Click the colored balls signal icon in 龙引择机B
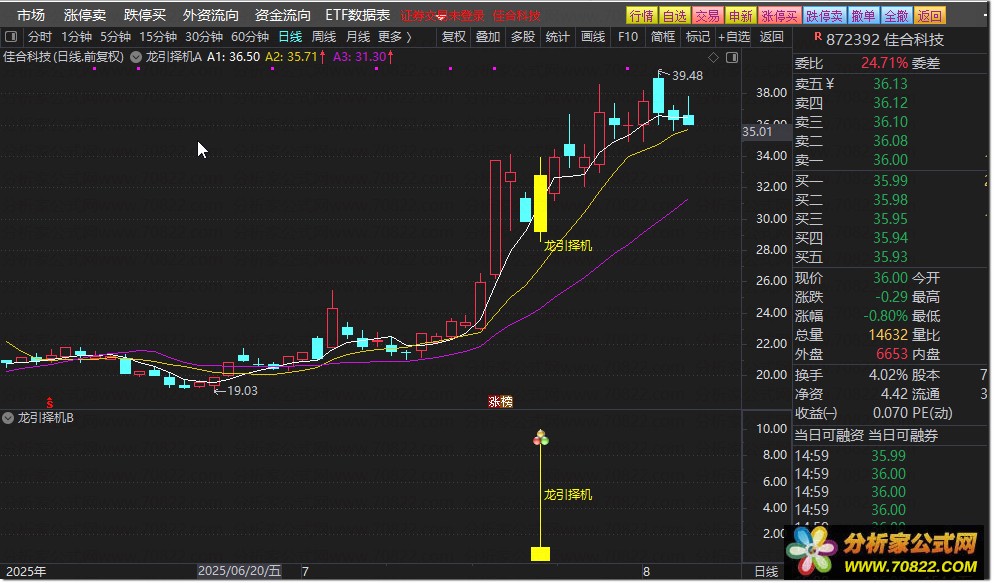Image resolution: width=994 pixels, height=583 pixels. click(x=541, y=438)
